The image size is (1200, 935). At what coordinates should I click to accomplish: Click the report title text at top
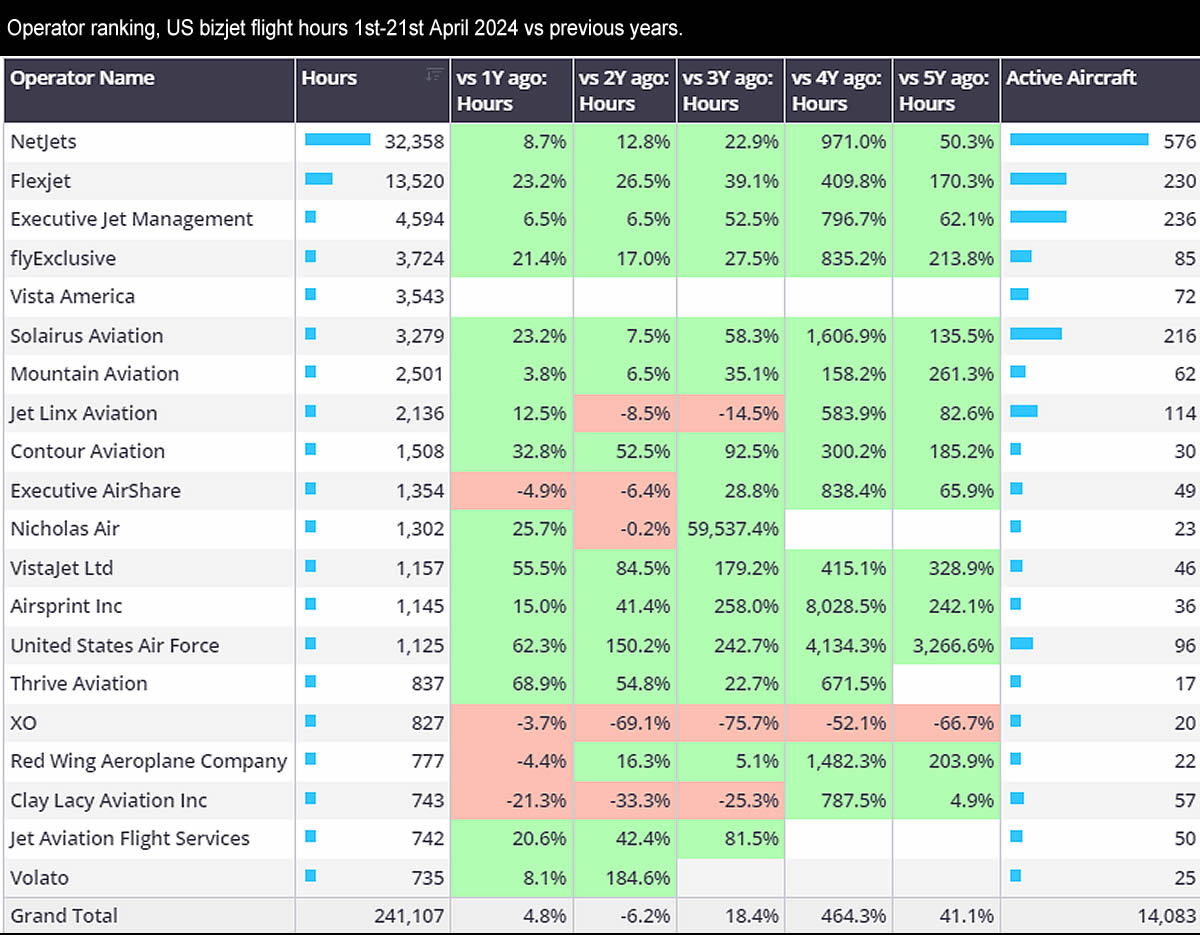[345, 29]
